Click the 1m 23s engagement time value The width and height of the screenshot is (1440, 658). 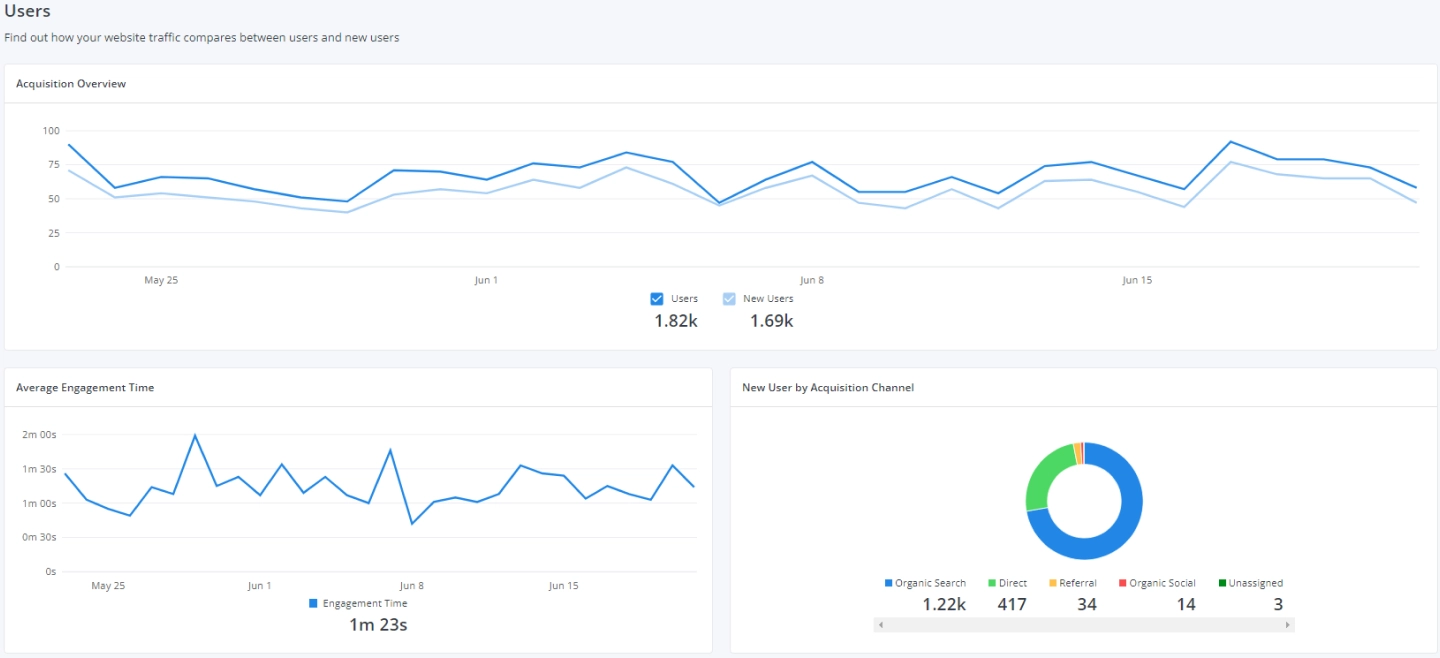point(378,625)
